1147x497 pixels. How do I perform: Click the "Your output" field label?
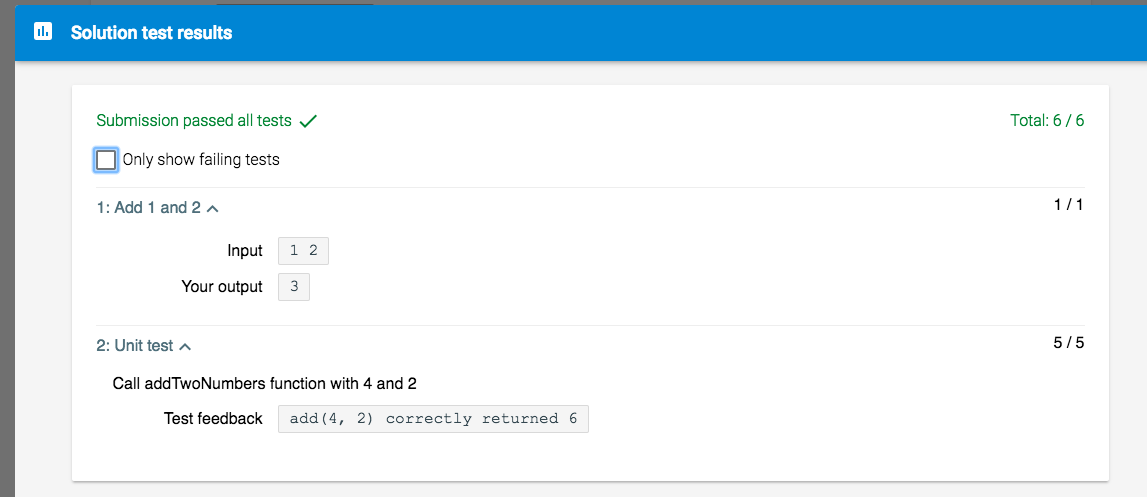click(222, 287)
